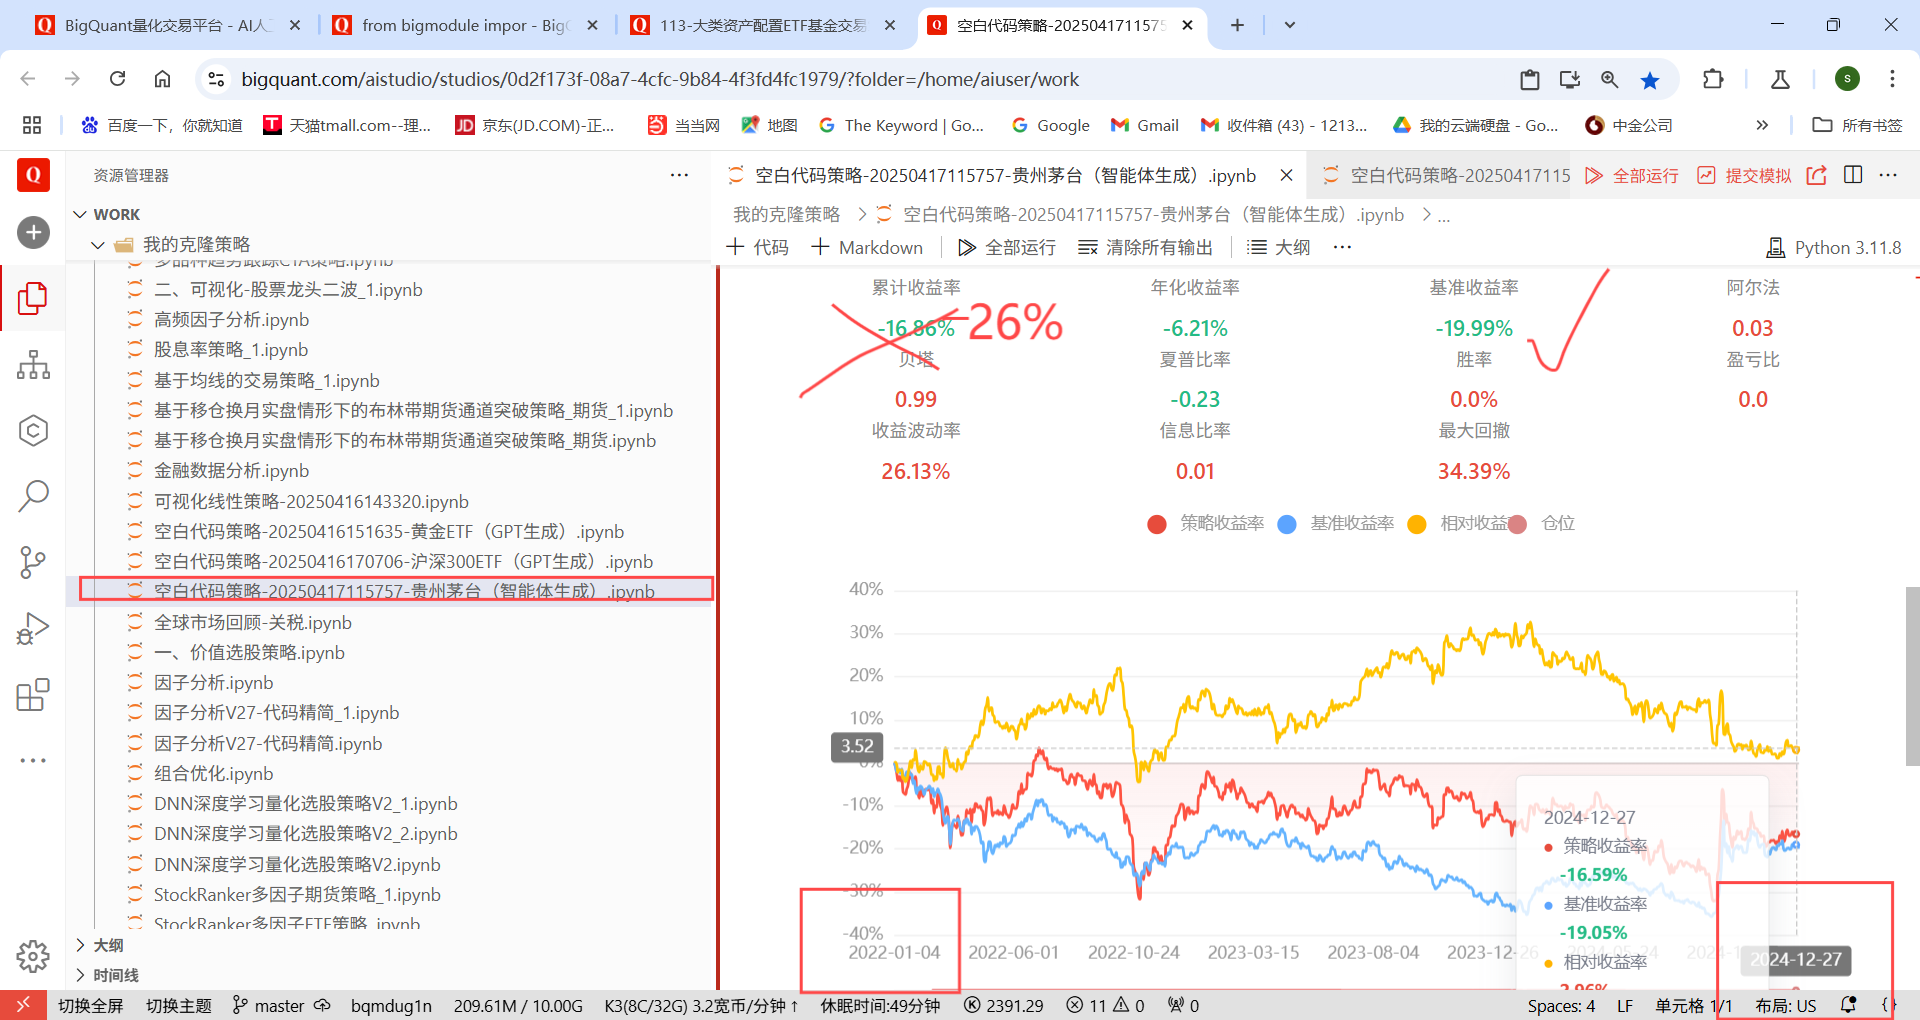Click the settings gear in sidebar
This screenshot has width=1920, height=1020.
point(33,956)
